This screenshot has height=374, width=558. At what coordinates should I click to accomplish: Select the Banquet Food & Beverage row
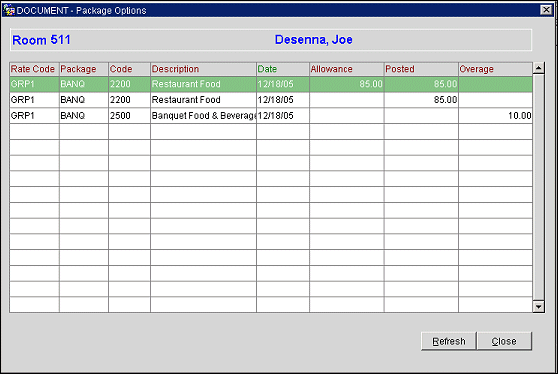coord(271,116)
